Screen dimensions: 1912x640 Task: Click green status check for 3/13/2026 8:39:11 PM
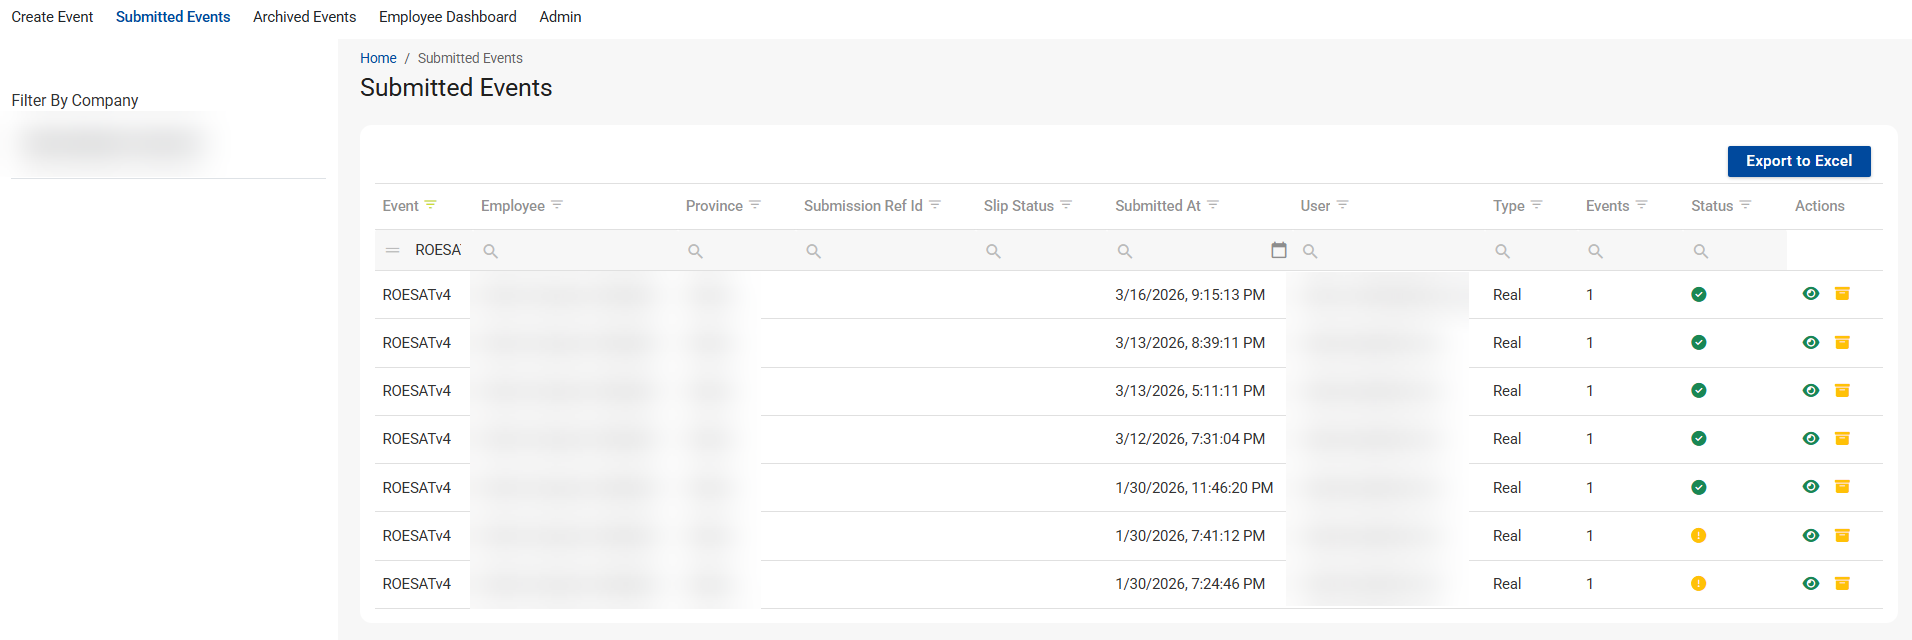click(x=1698, y=343)
